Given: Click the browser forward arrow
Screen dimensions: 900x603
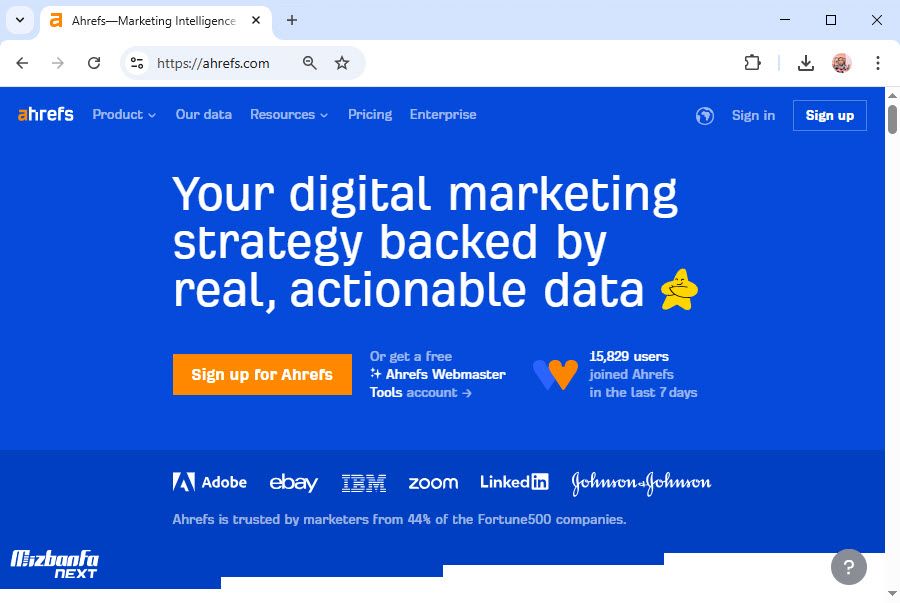Looking at the screenshot, I should pos(57,63).
